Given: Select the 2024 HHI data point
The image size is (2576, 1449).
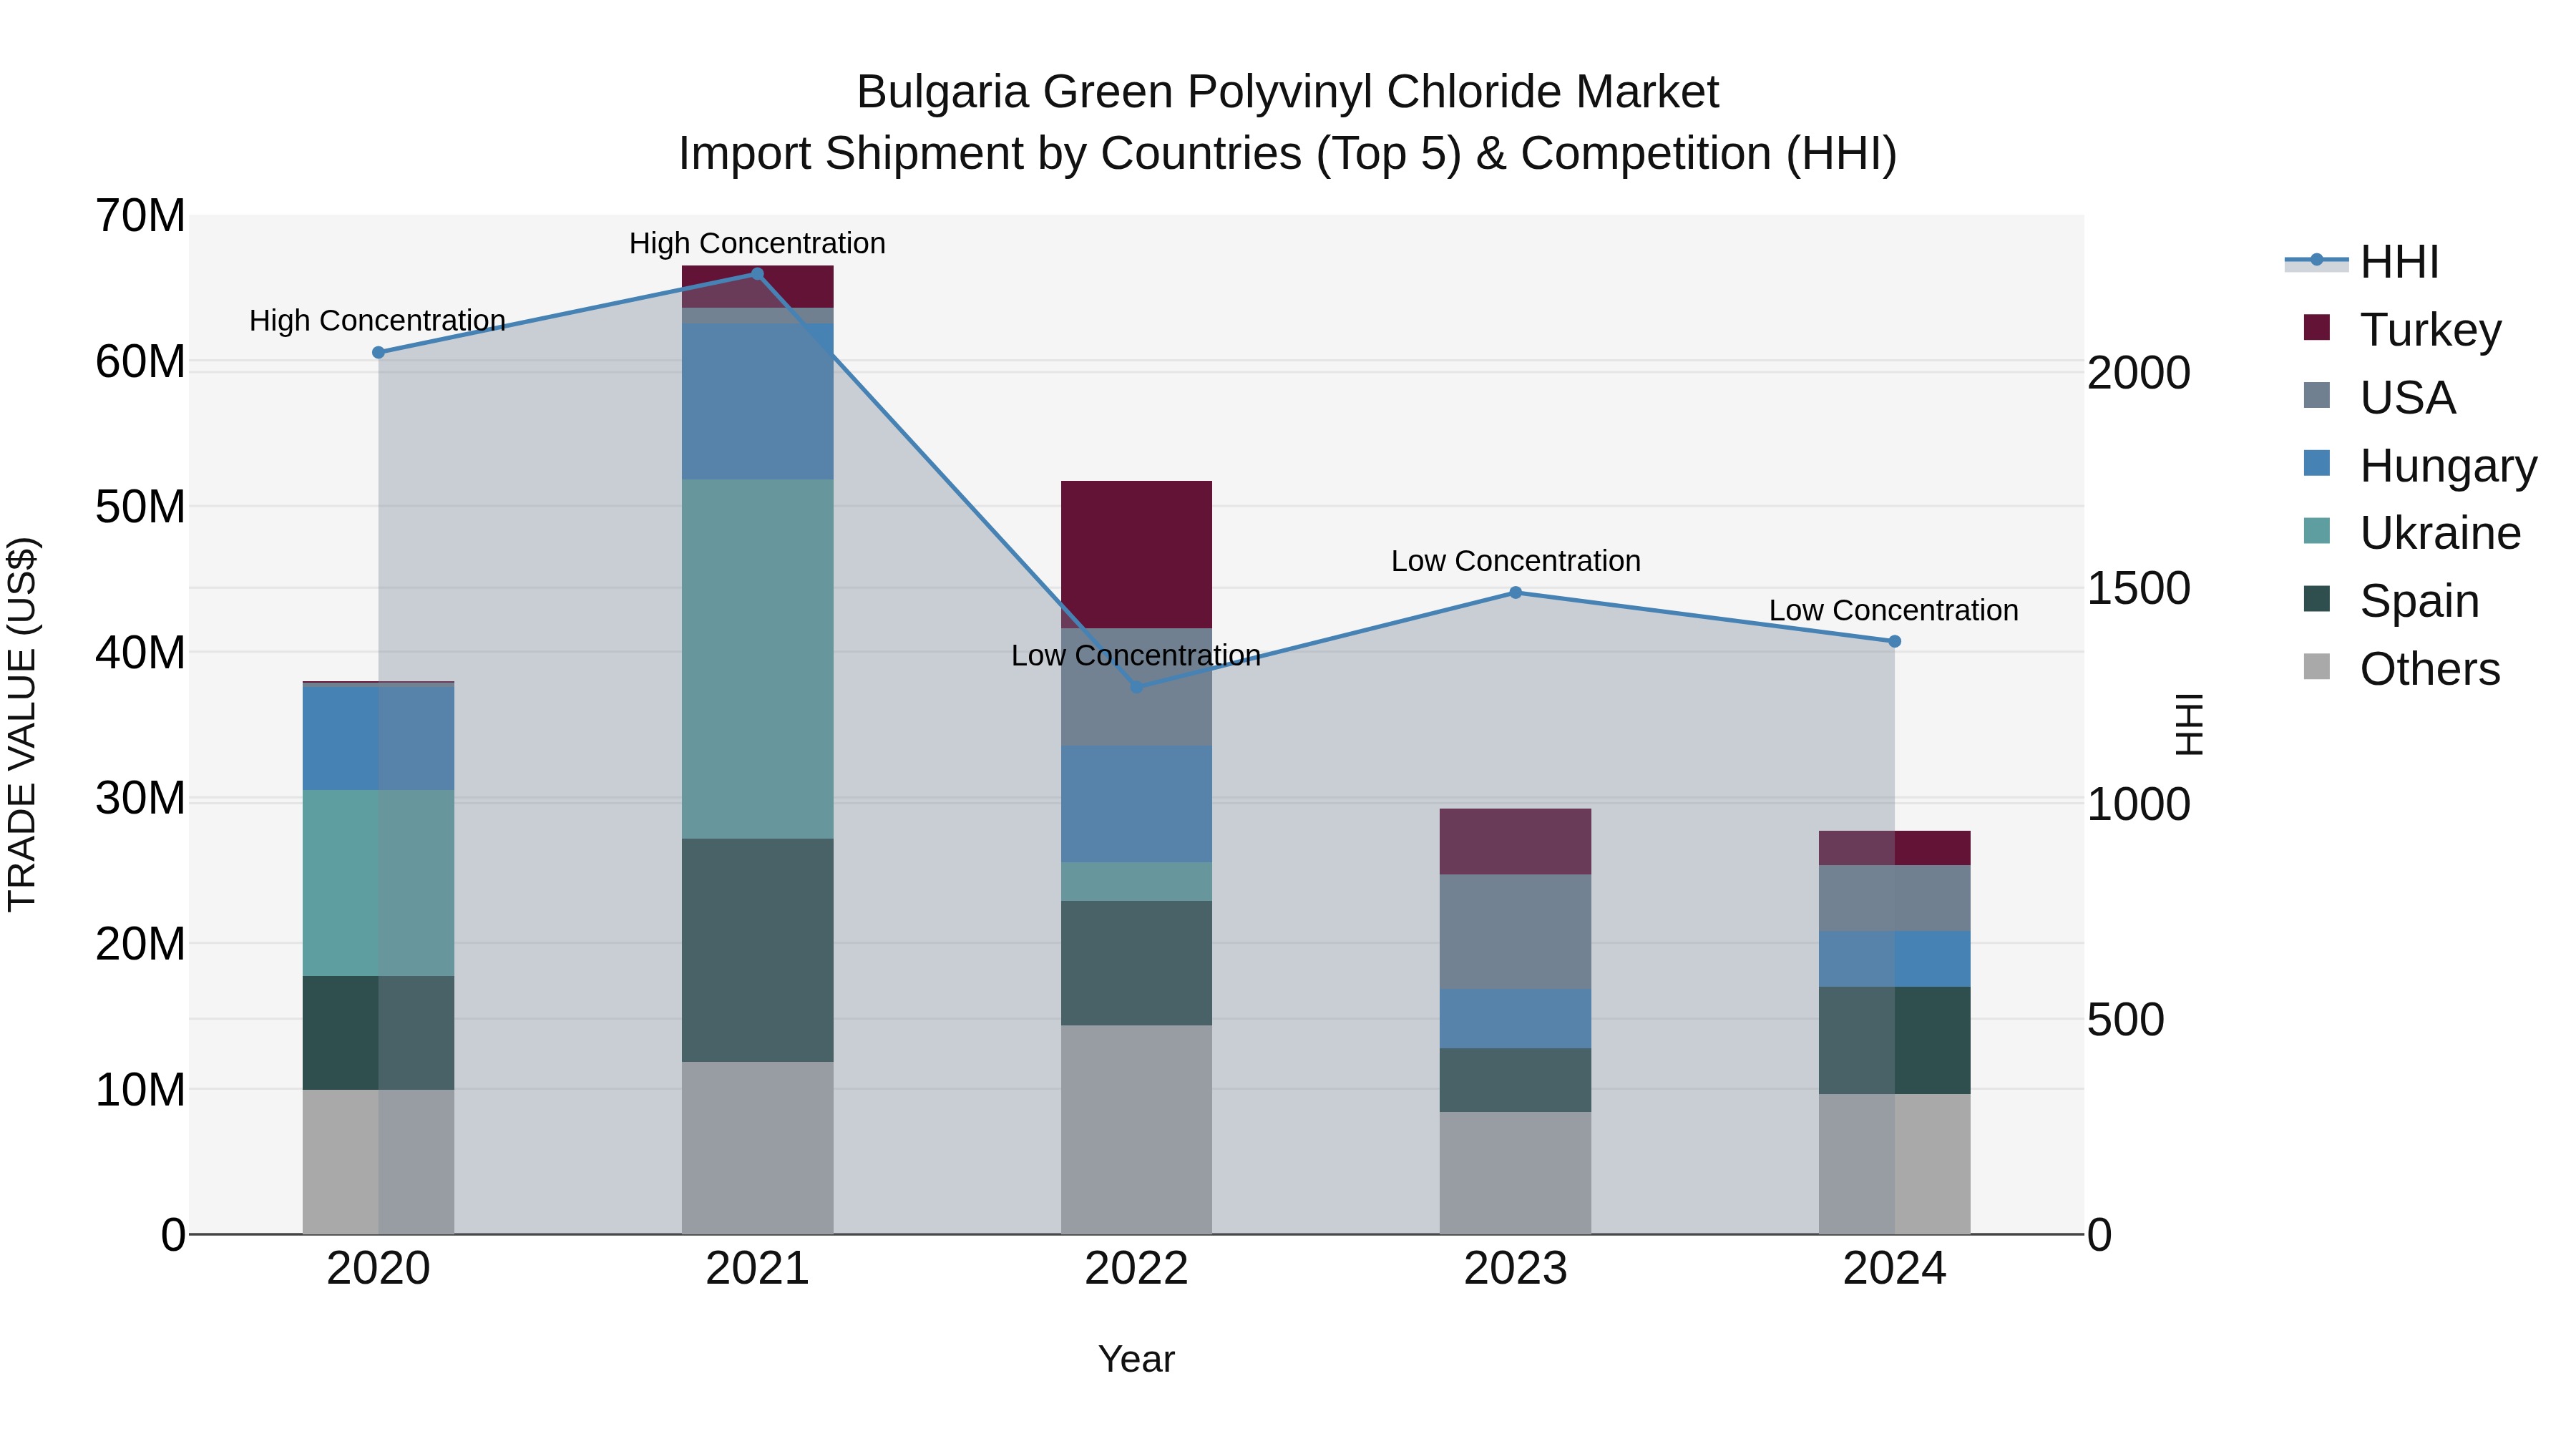Looking at the screenshot, I should point(1894,641).
